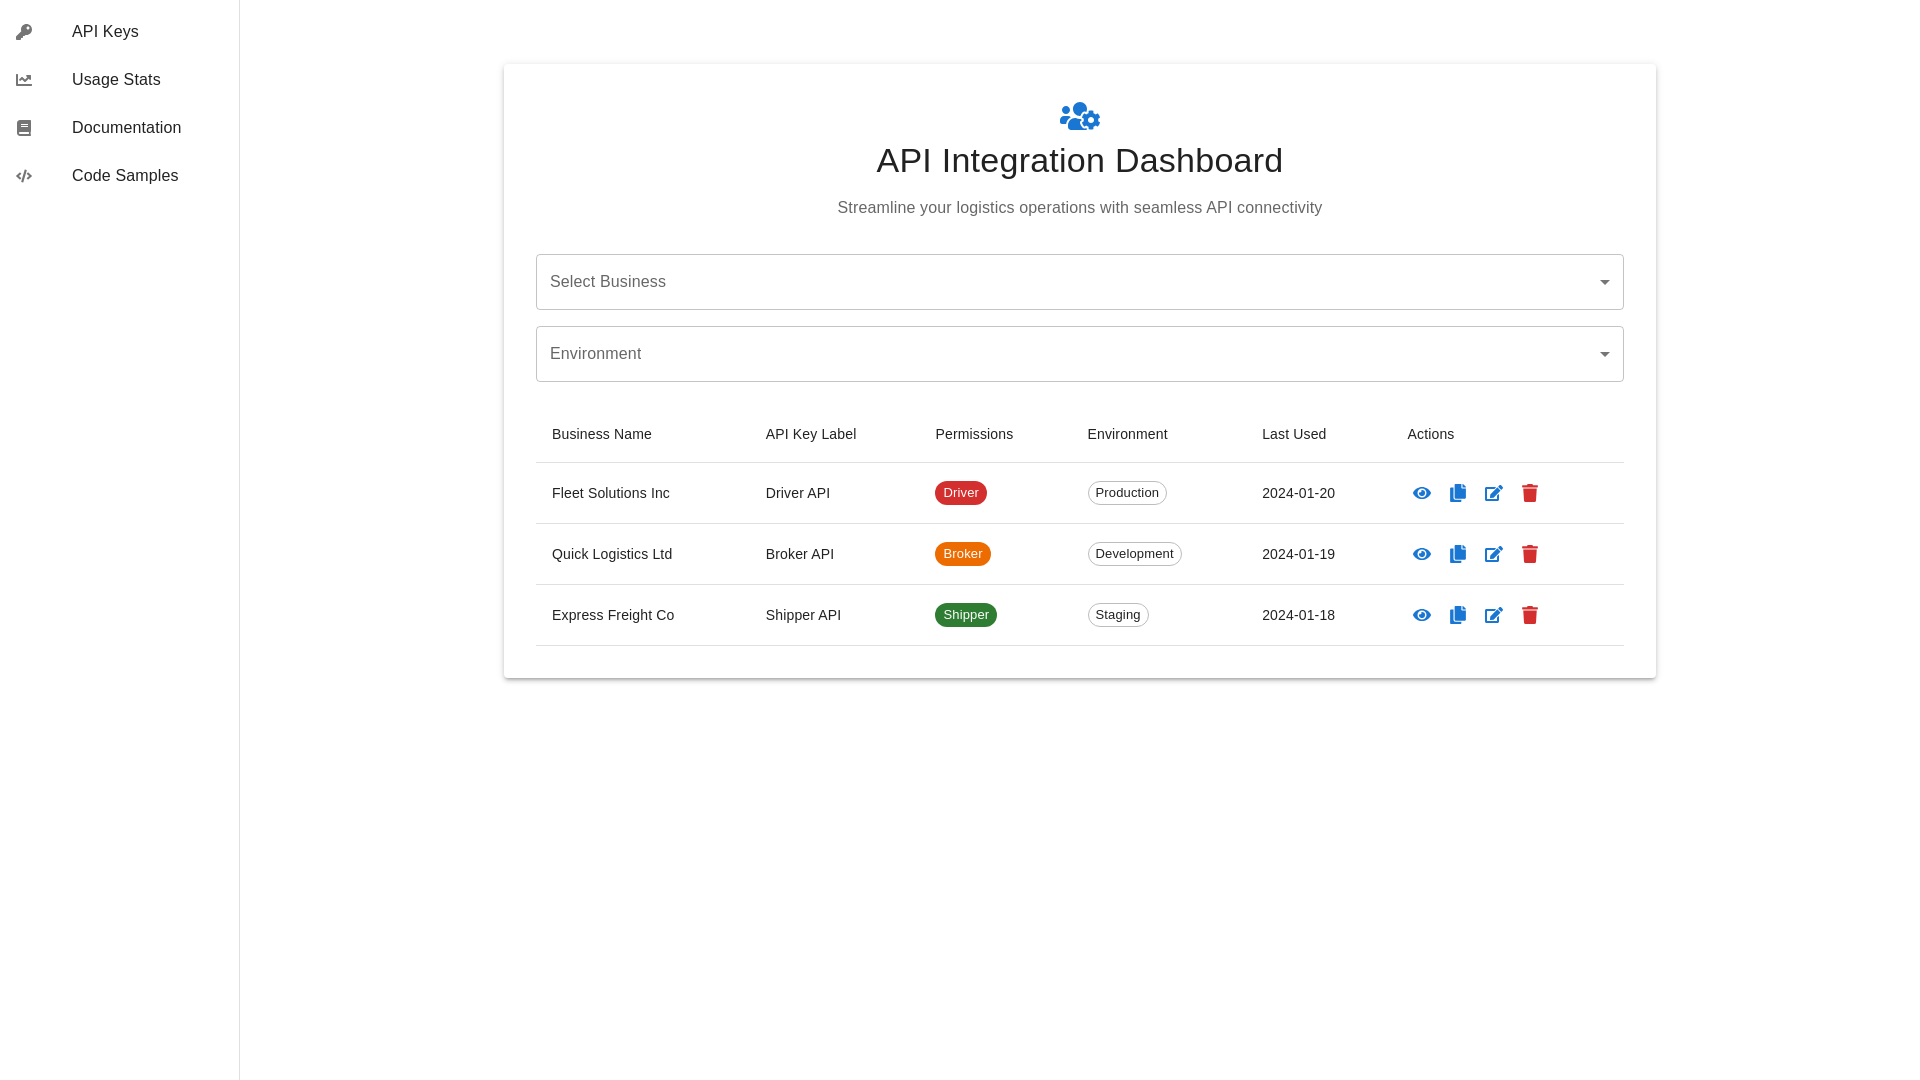Expand the Environment dropdown

pyautogui.click(x=1079, y=353)
